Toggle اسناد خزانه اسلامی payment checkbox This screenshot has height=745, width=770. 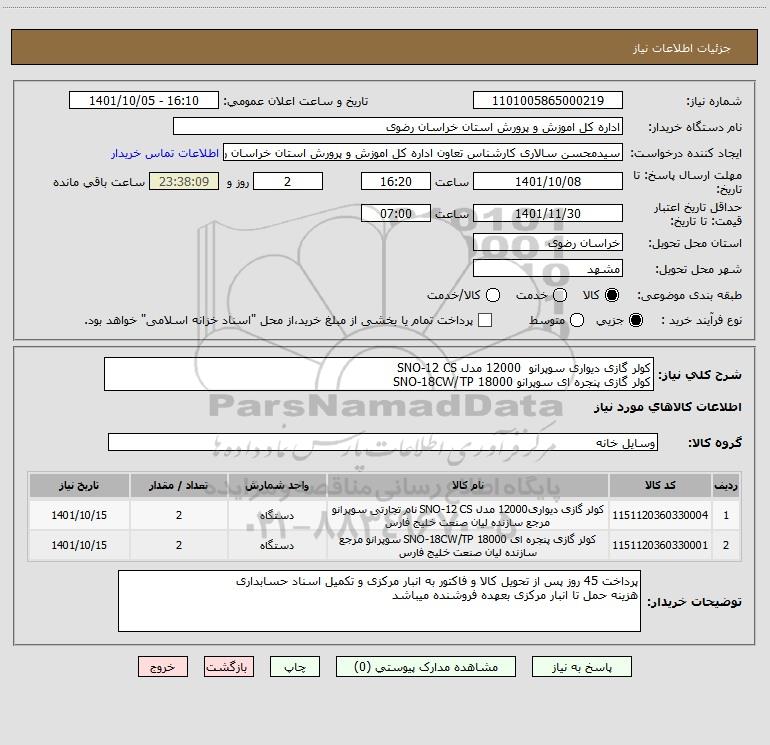485,320
